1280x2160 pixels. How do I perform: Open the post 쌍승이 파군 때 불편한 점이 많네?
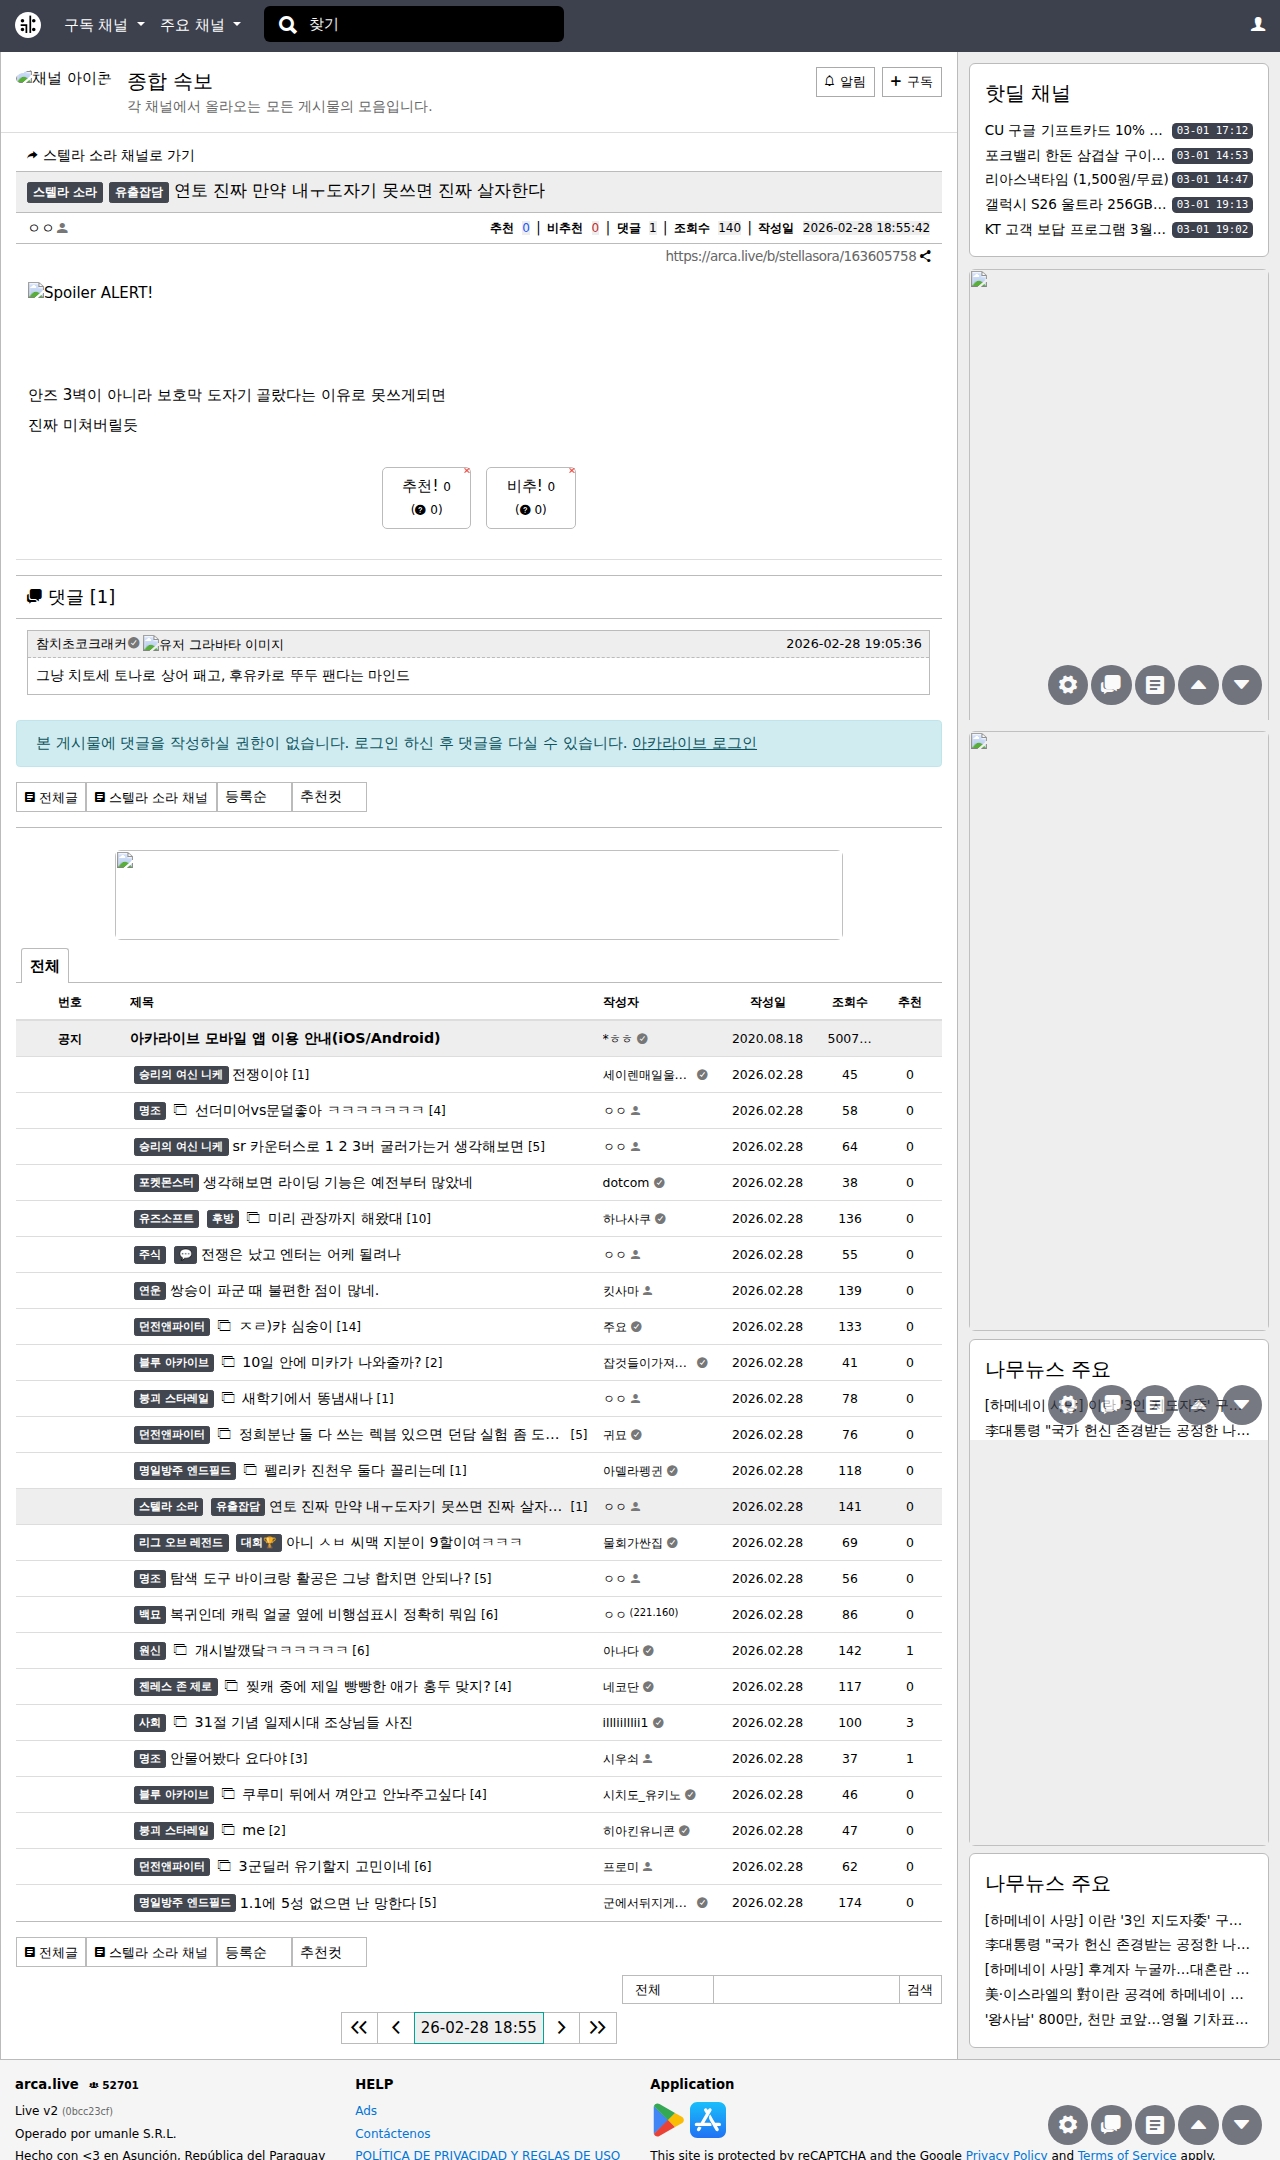pyautogui.click(x=275, y=1290)
